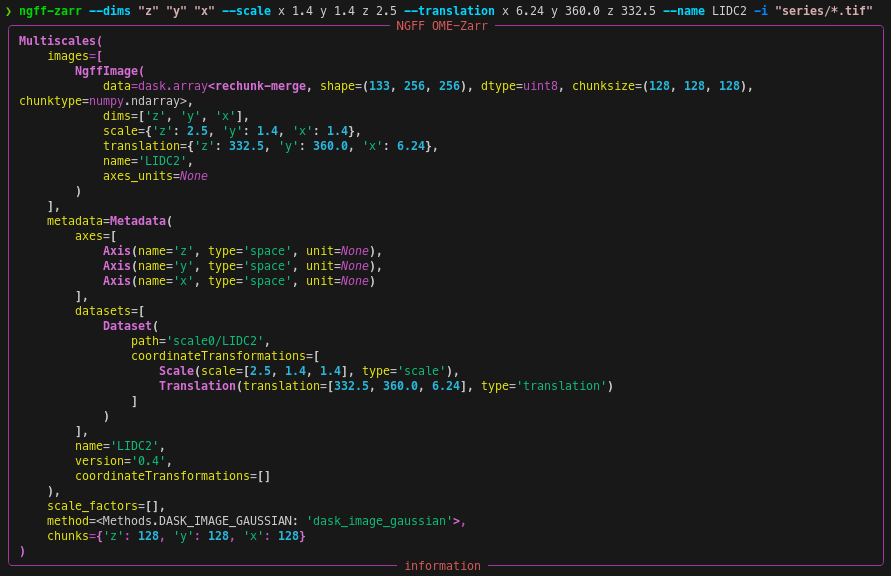Click the green prompt chevron symbol
This screenshot has height=576, width=891.
click(8, 11)
